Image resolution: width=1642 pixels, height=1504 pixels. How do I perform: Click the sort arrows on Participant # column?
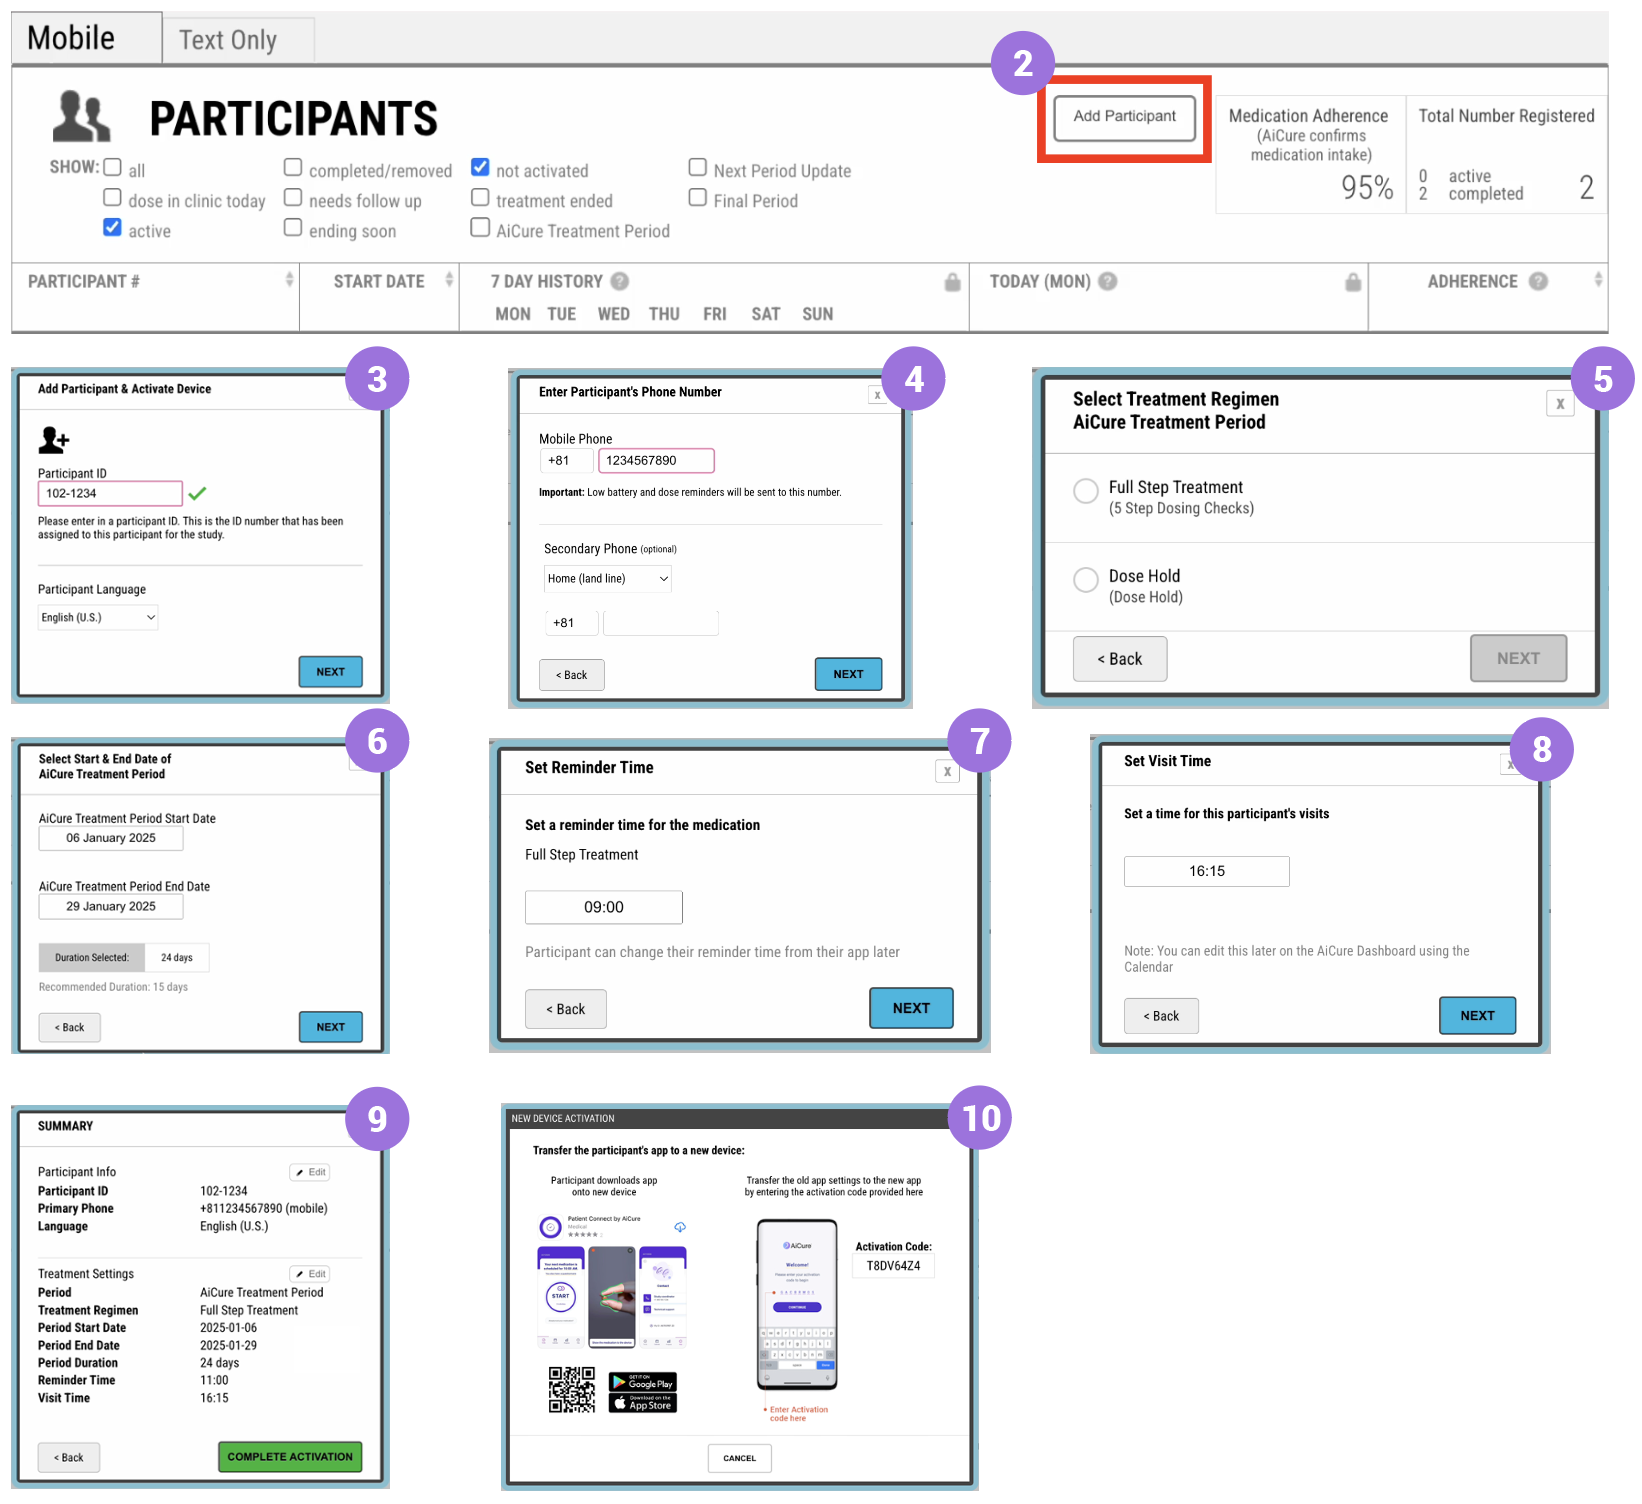coord(290,281)
